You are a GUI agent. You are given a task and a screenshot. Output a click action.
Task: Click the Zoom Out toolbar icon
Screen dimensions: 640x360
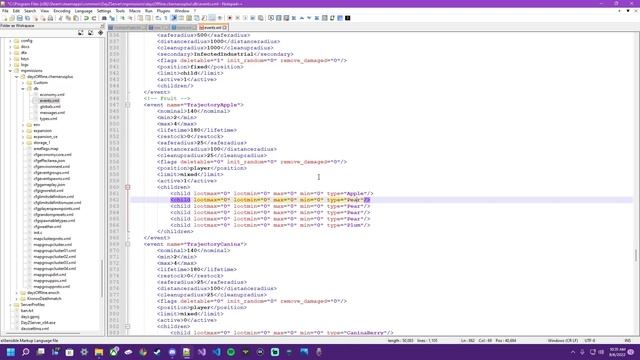click(130, 18)
